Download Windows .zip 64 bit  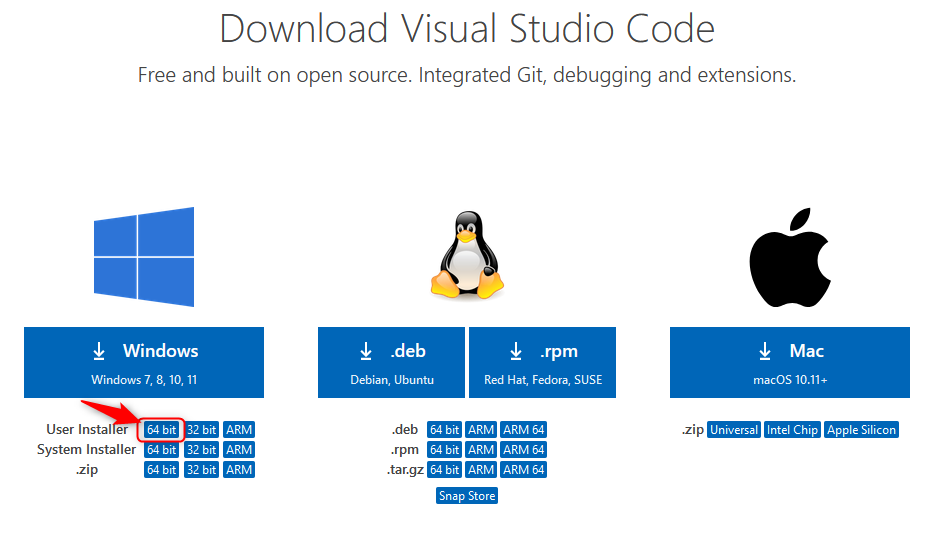[x=161, y=469]
